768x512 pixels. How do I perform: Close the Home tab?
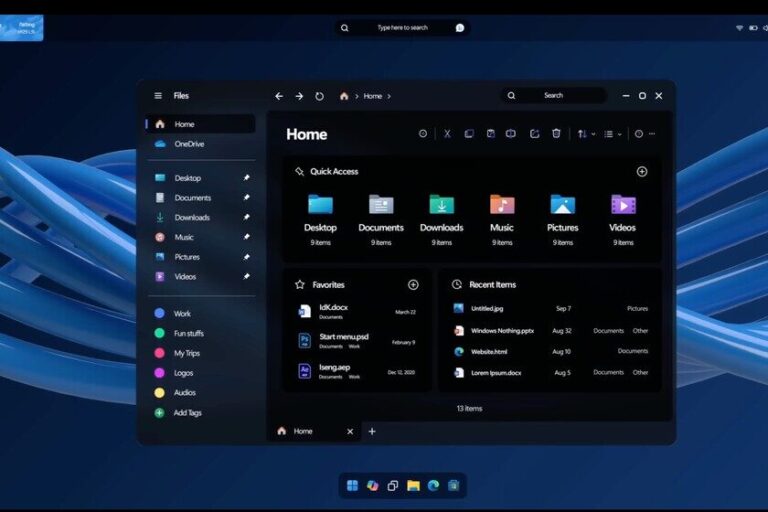[350, 432]
